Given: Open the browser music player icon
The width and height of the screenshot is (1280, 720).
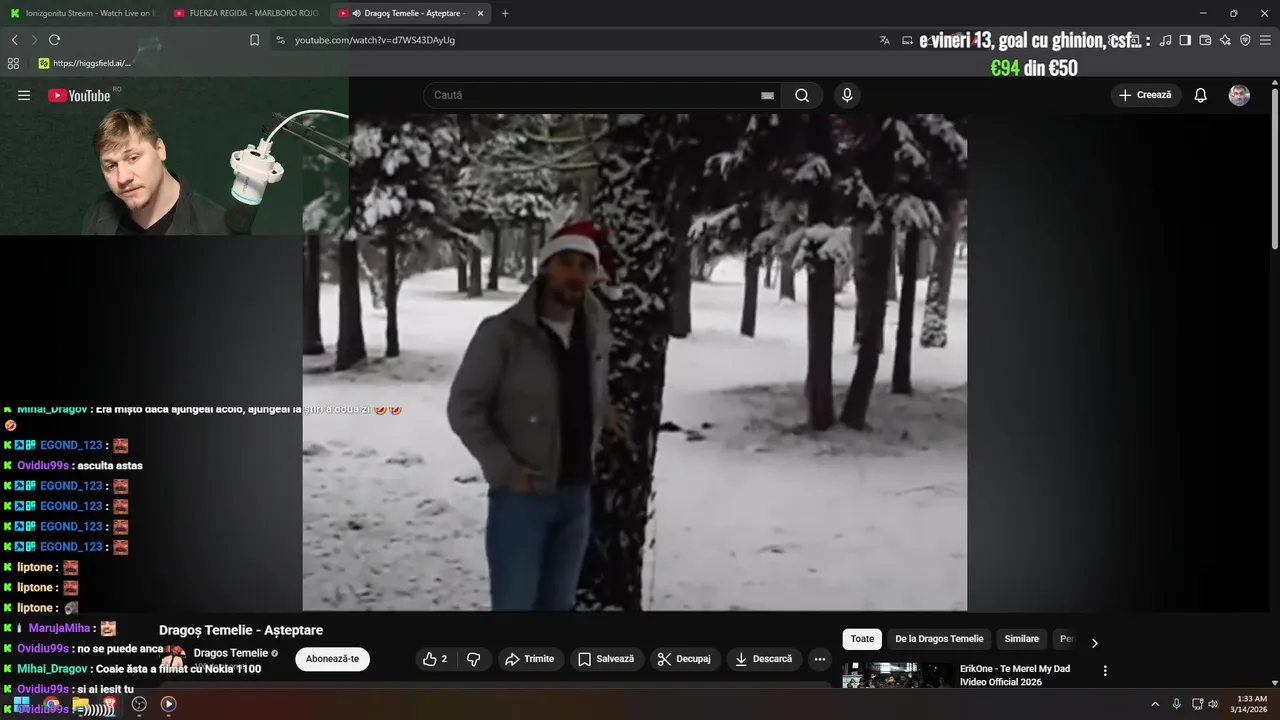Looking at the screenshot, I should (x=1165, y=40).
